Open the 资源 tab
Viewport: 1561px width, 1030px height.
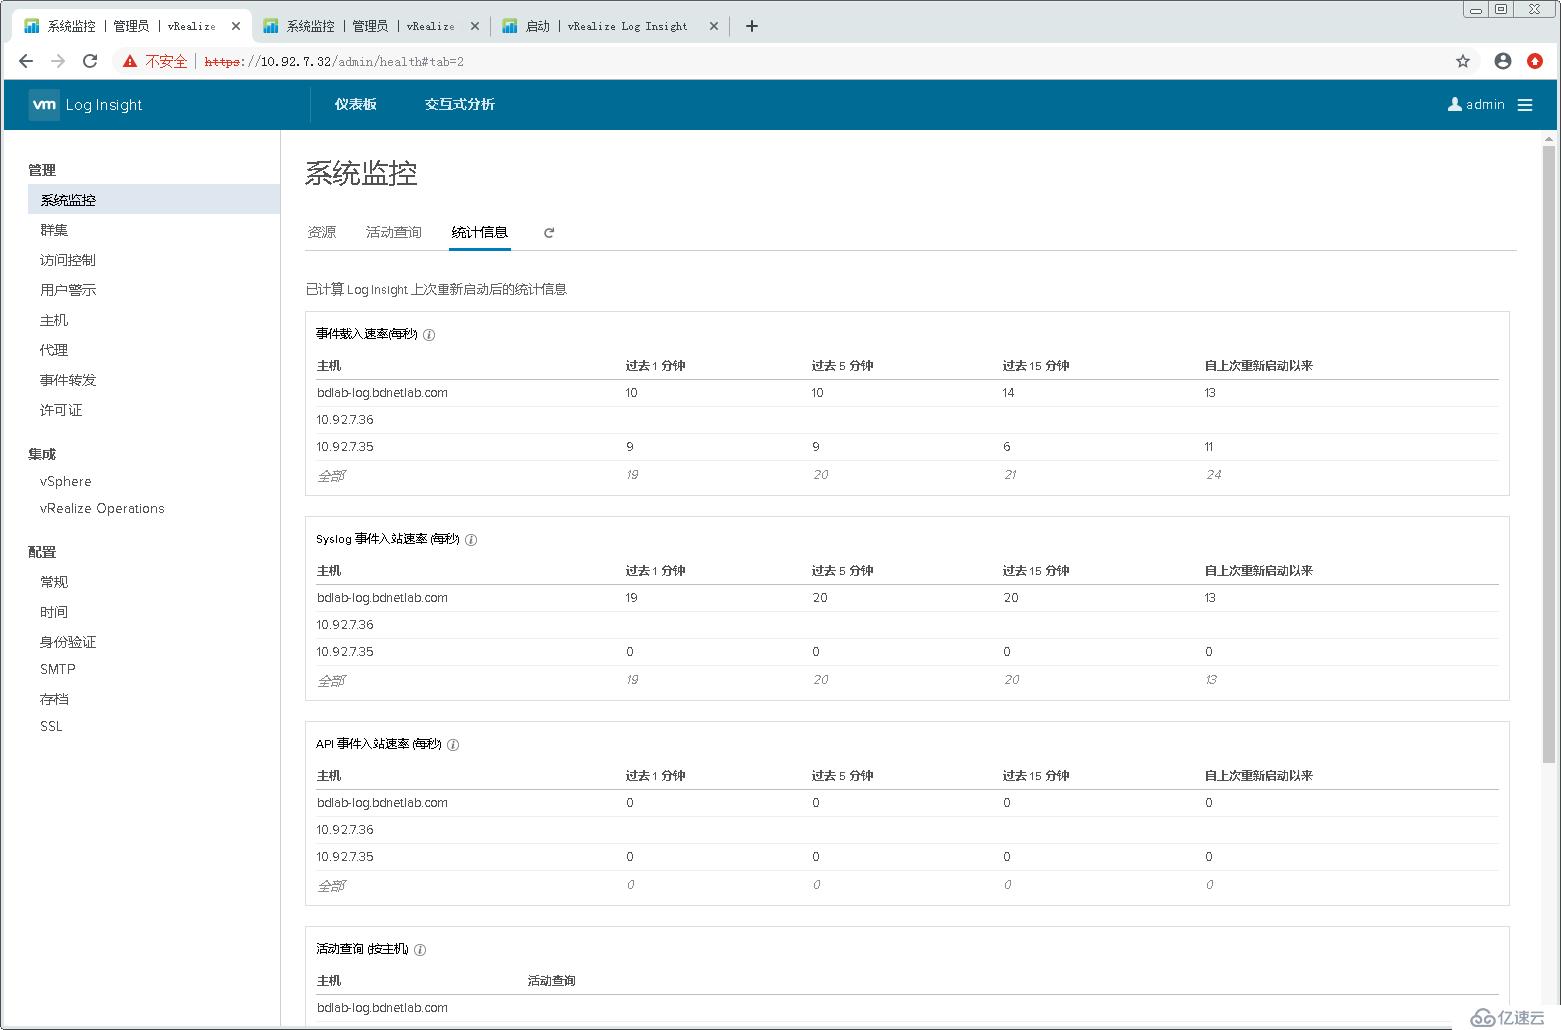(322, 232)
